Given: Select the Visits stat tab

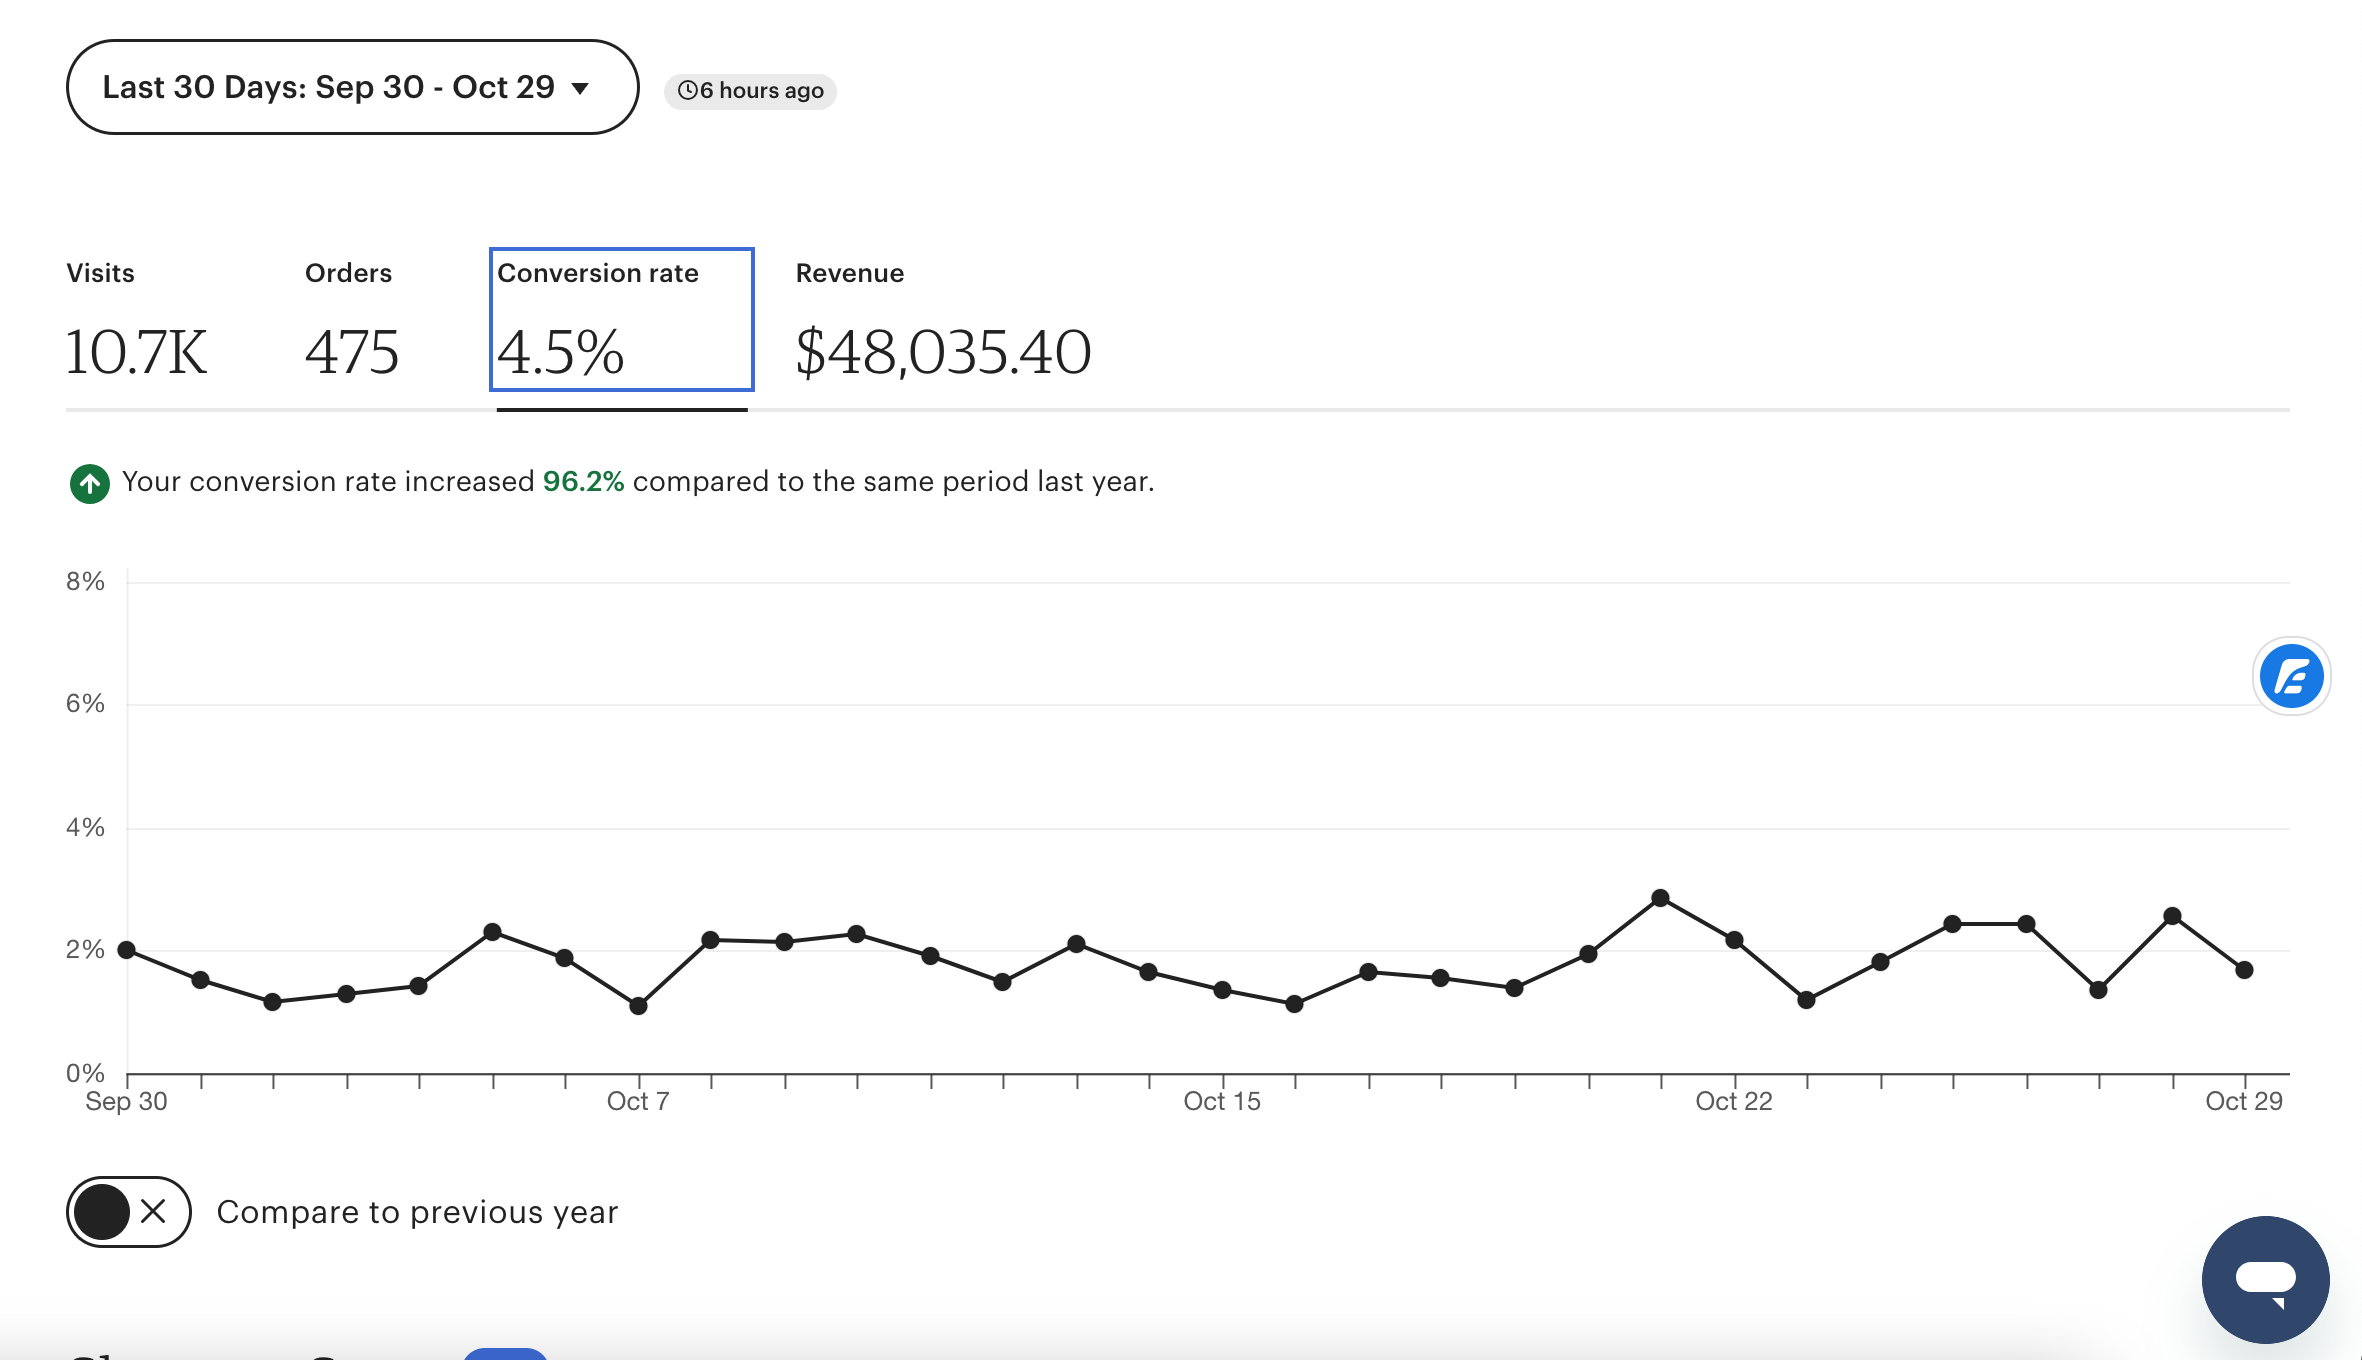Looking at the screenshot, I should coord(136,322).
